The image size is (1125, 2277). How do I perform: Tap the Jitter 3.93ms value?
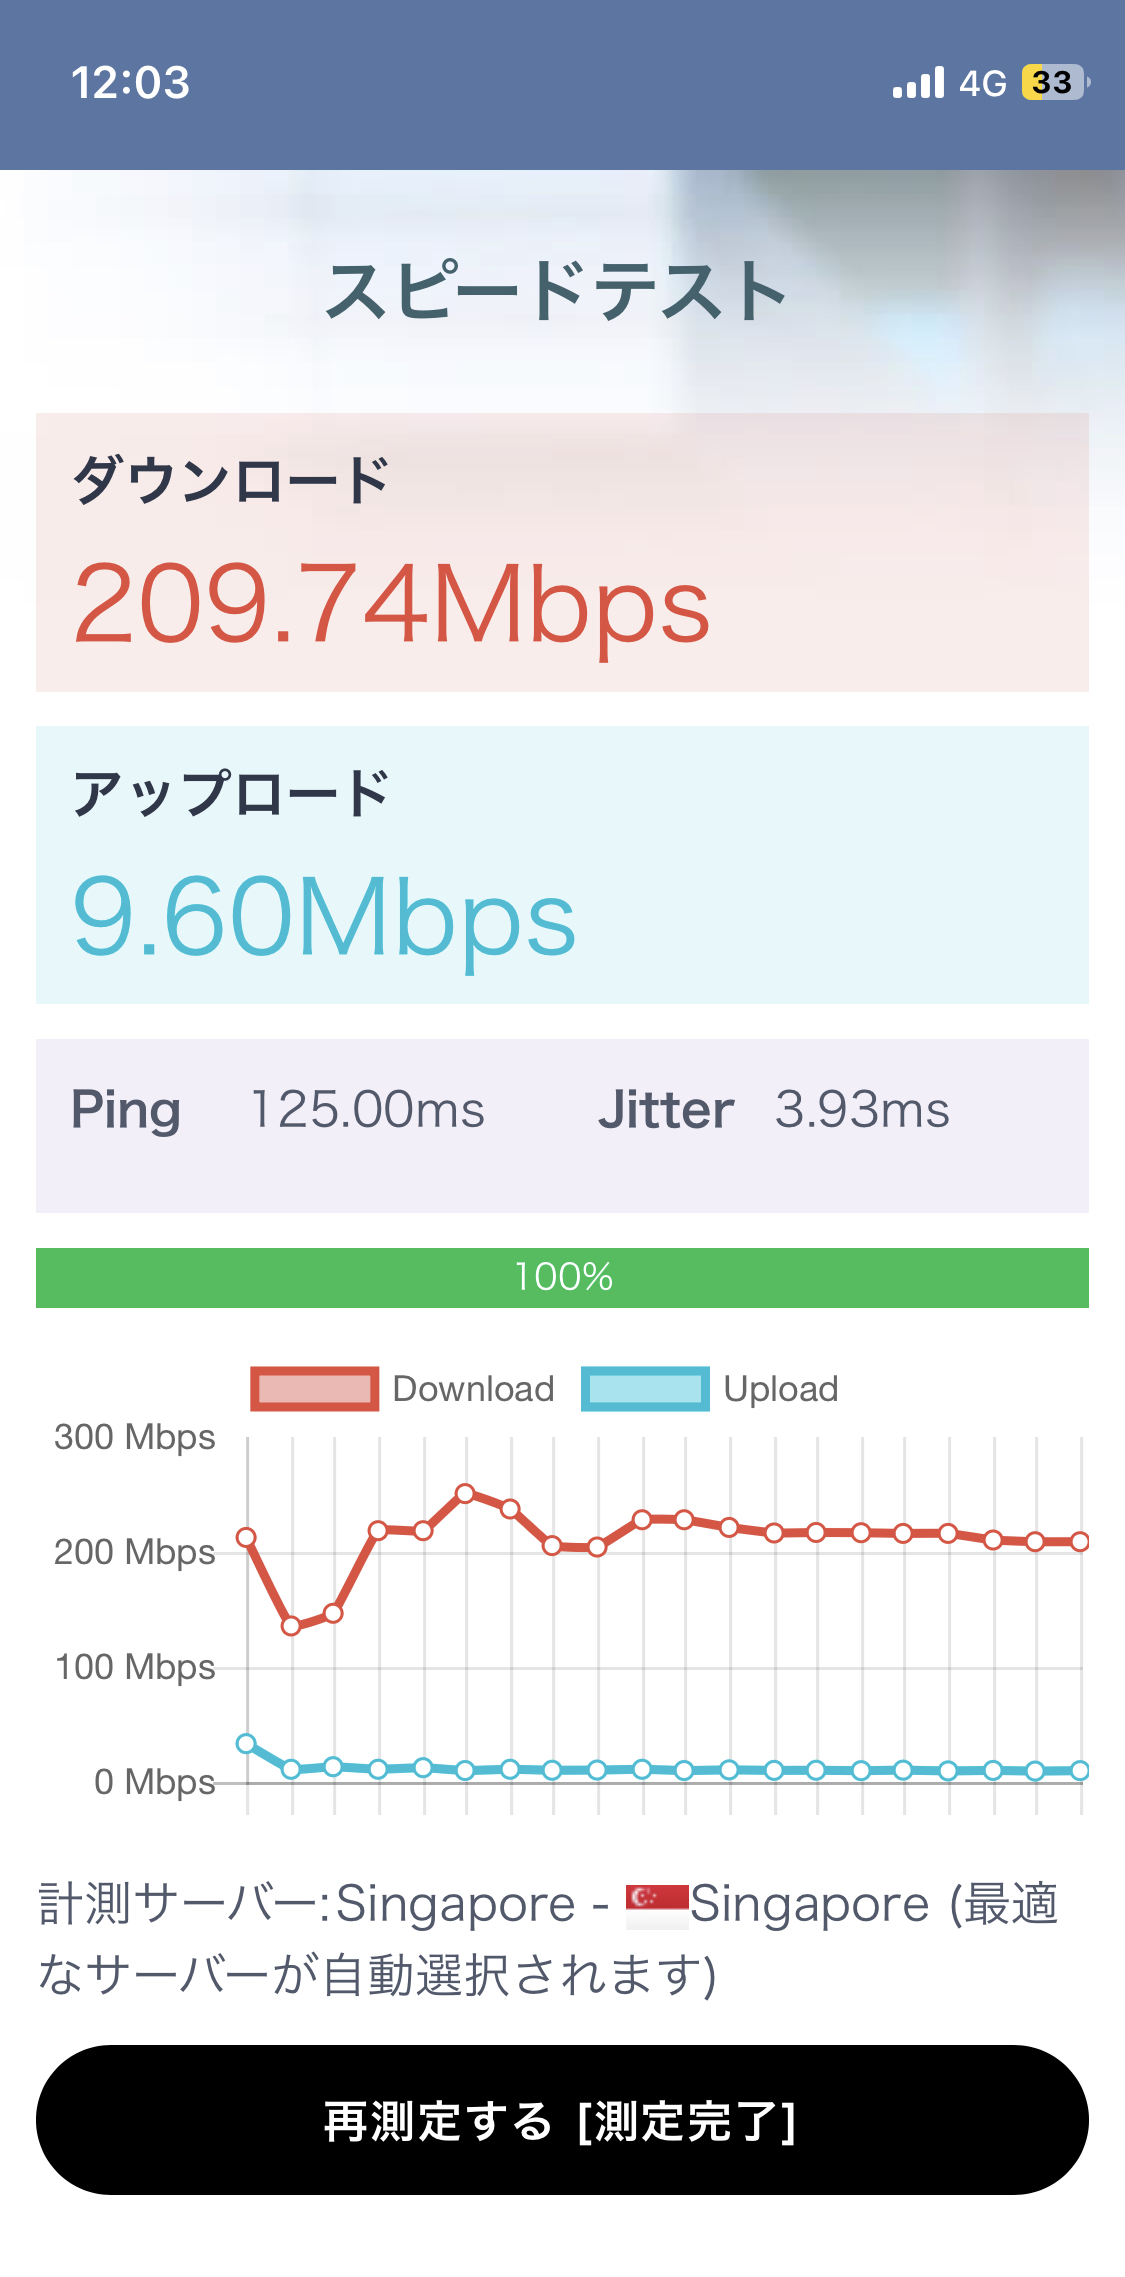[862, 1110]
